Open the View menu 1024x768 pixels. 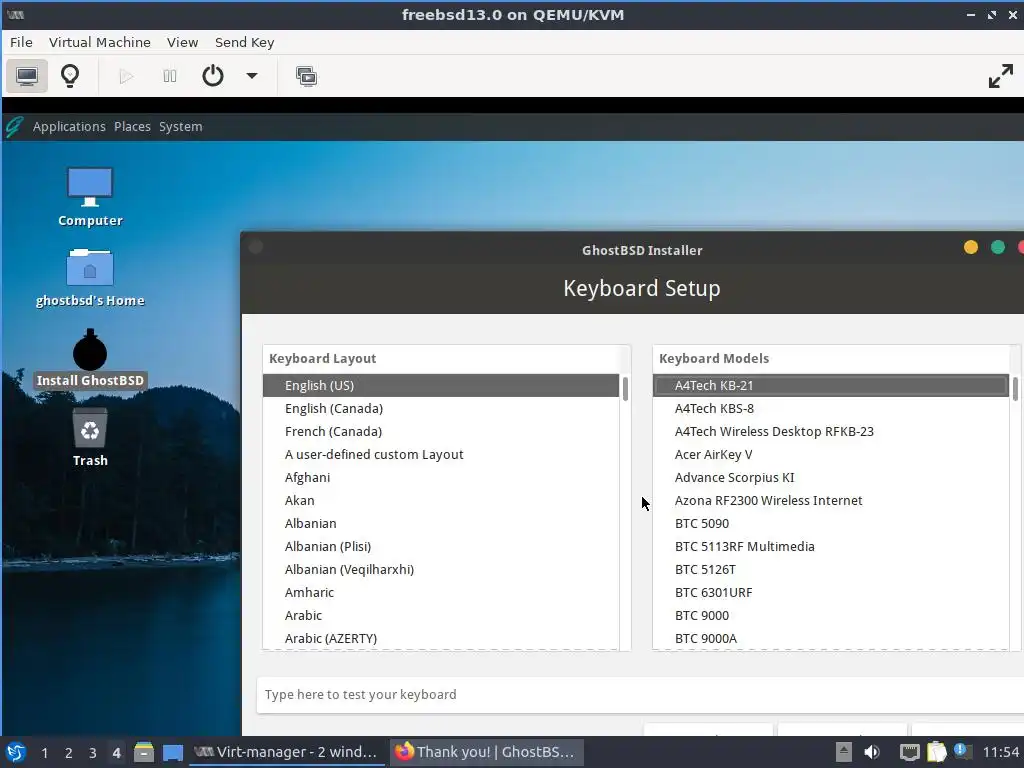coord(182,42)
